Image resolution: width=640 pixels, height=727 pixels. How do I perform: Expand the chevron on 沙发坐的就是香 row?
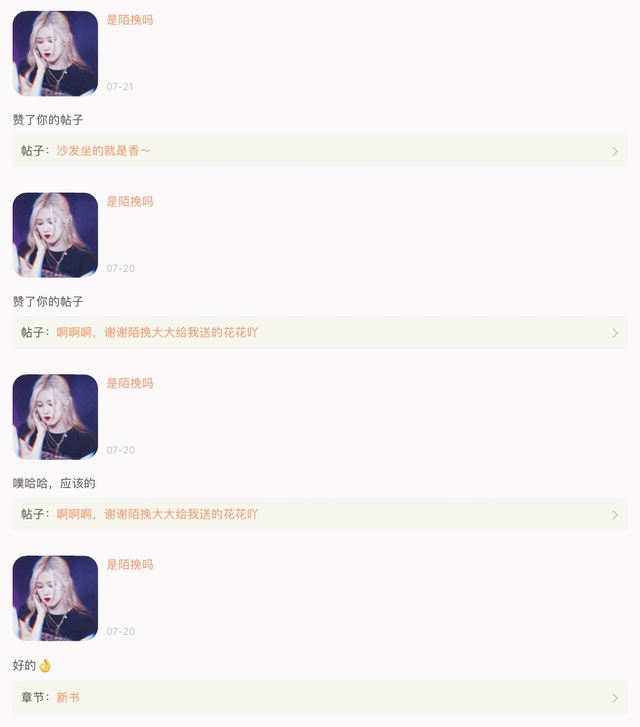615,151
